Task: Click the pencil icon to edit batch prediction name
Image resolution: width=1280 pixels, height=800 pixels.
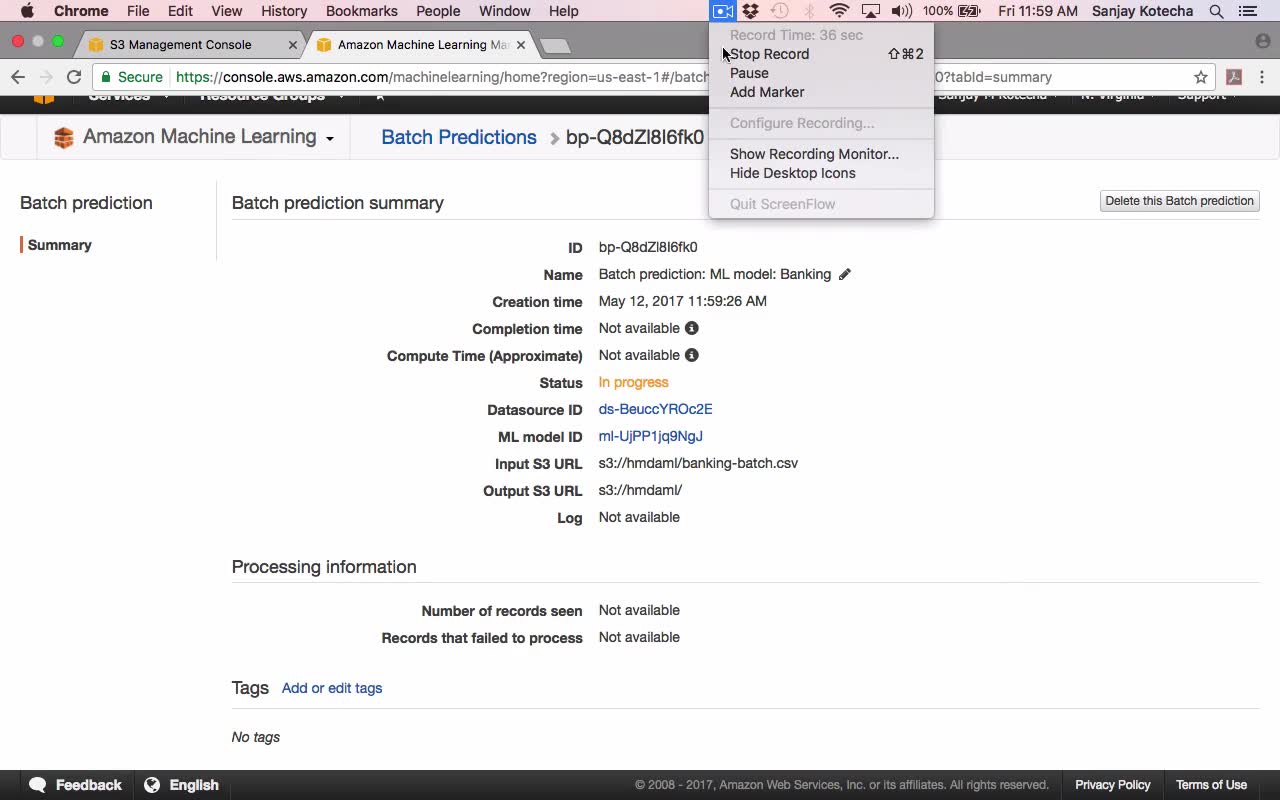Action: [845, 274]
